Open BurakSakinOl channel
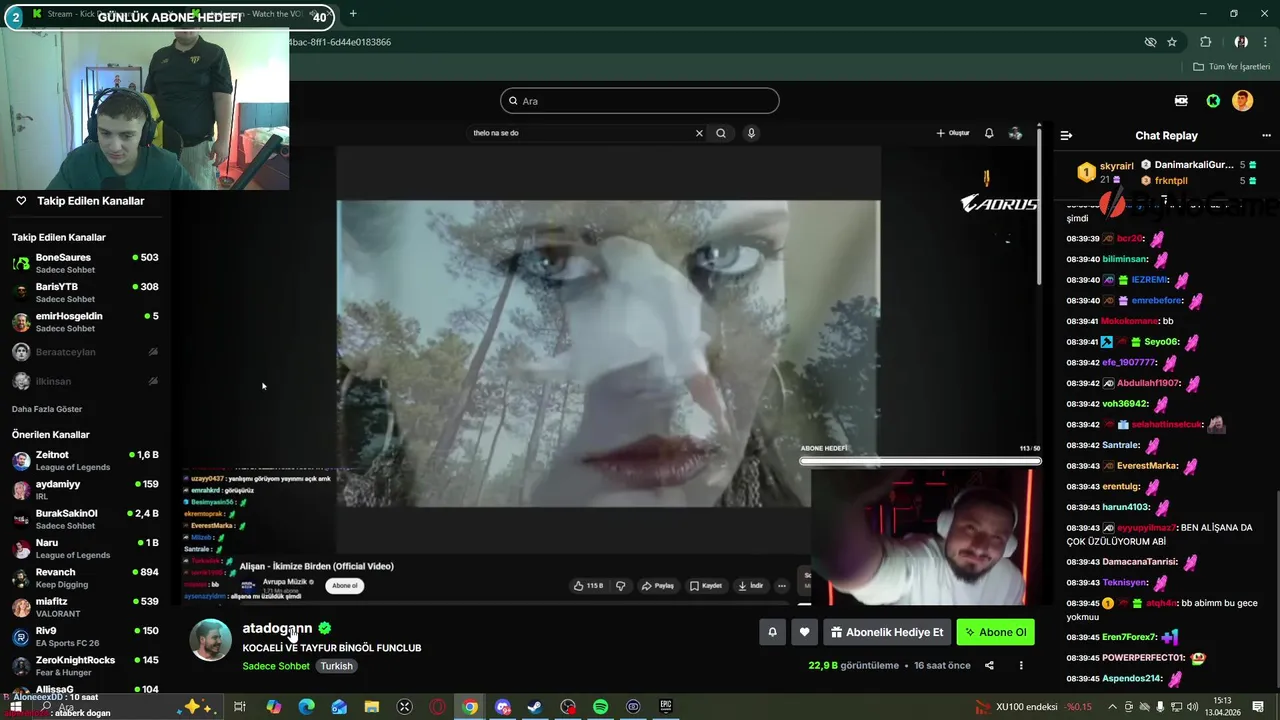This screenshot has width=1280, height=720. (x=85, y=519)
